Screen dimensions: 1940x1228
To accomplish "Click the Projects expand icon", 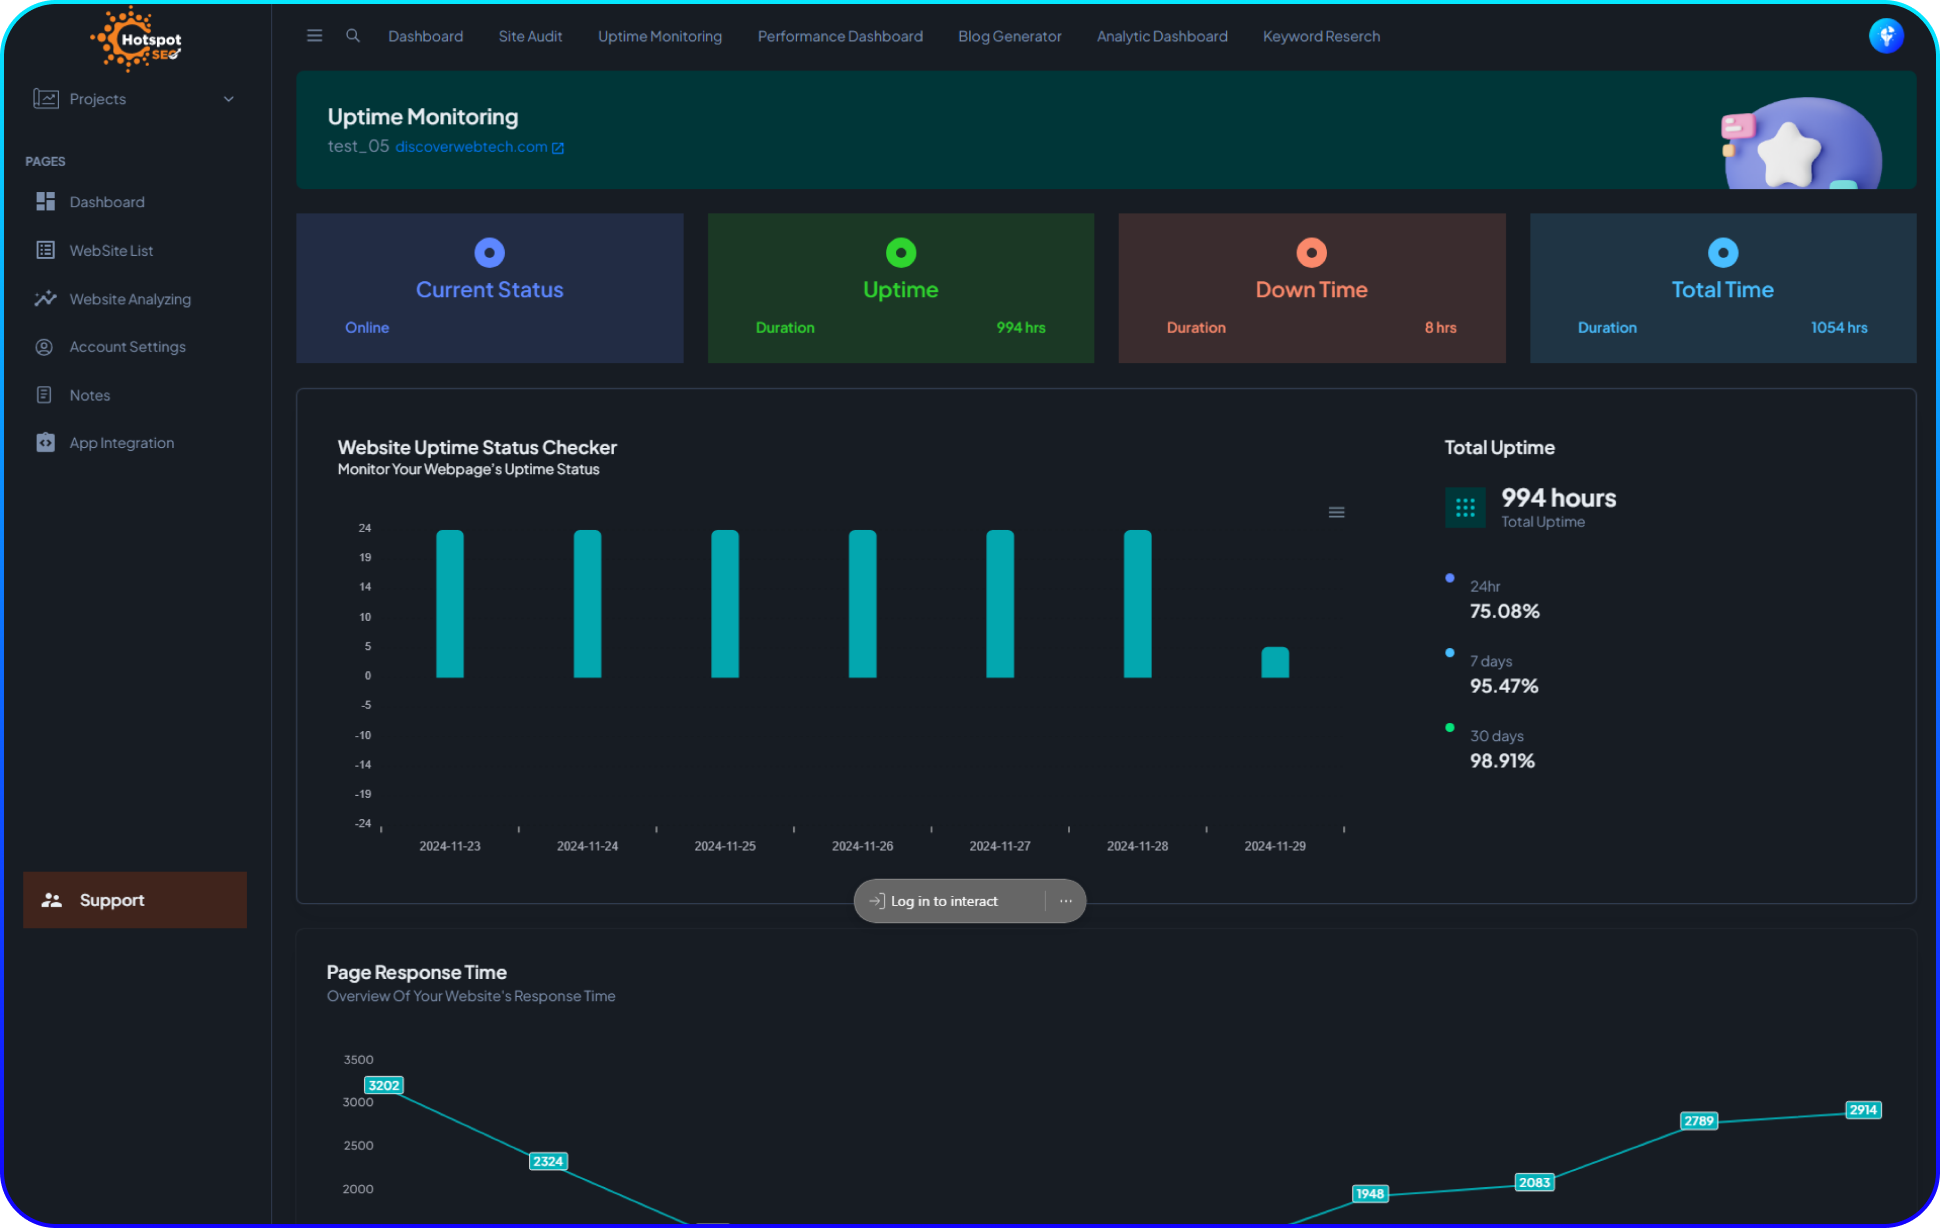I will [x=228, y=99].
